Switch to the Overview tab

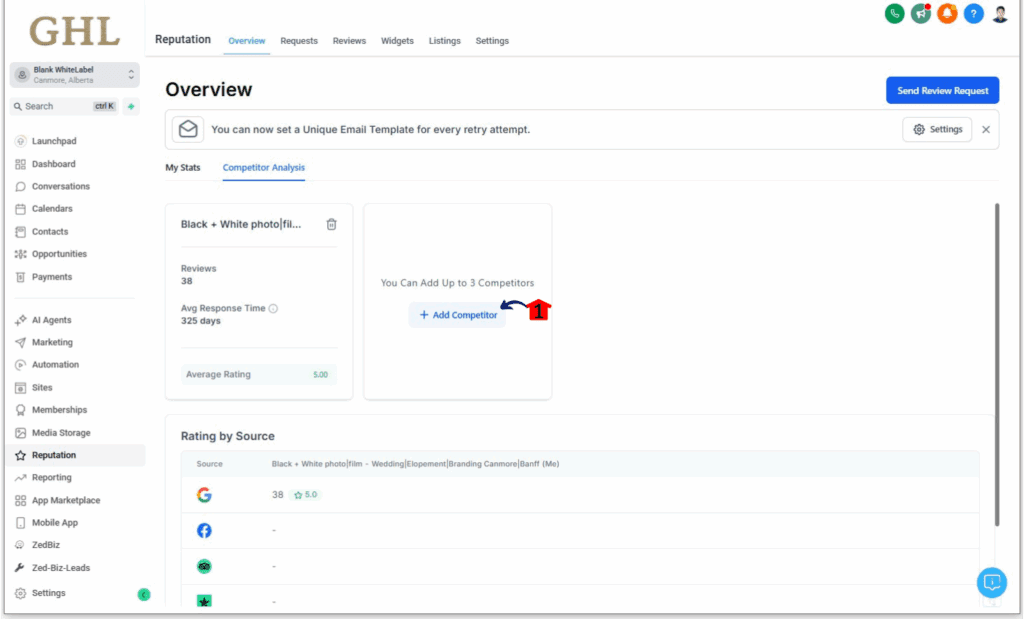click(246, 40)
